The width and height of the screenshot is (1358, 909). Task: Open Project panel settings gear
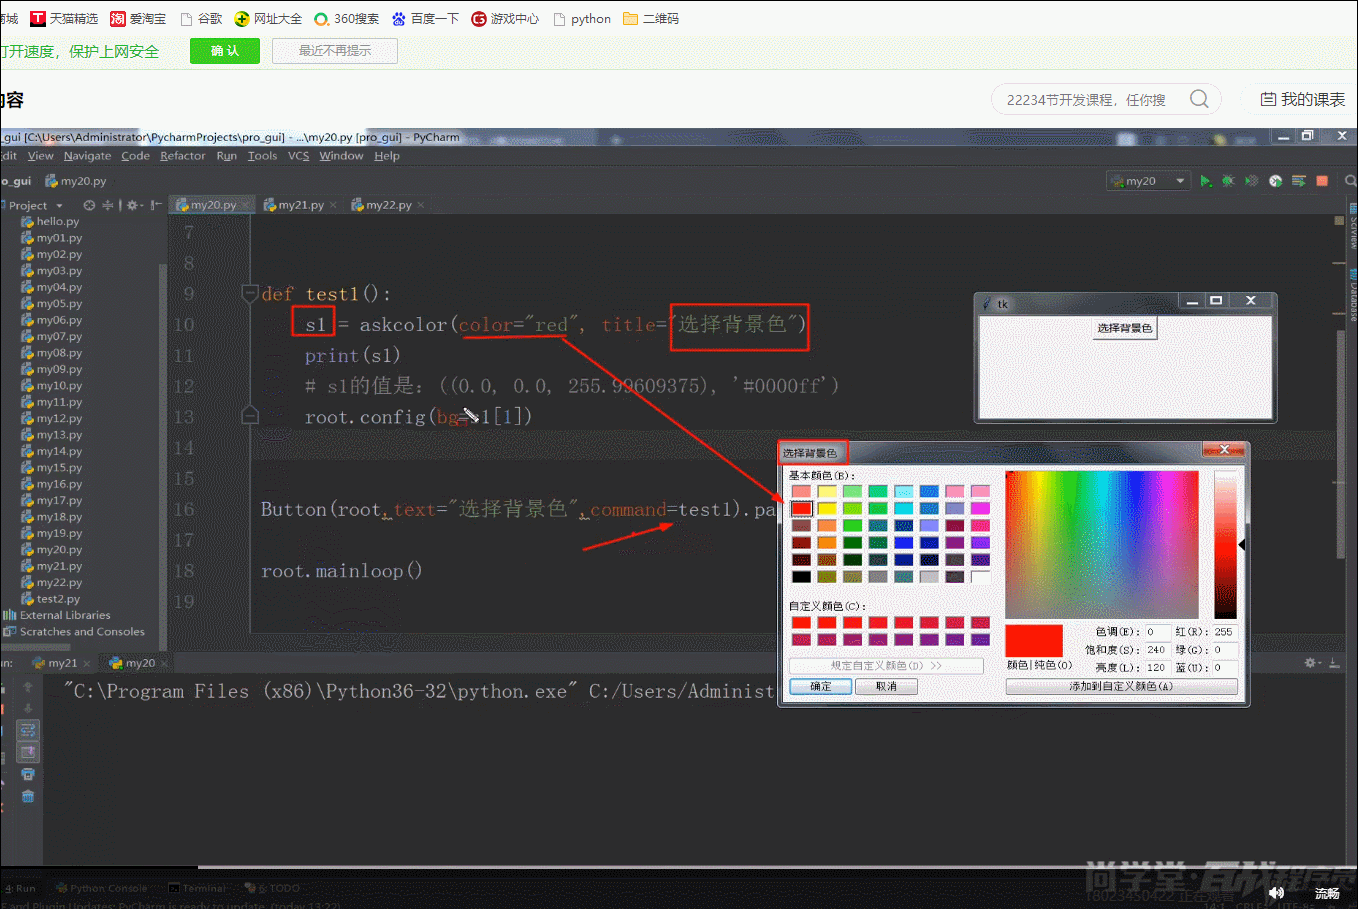pos(132,205)
